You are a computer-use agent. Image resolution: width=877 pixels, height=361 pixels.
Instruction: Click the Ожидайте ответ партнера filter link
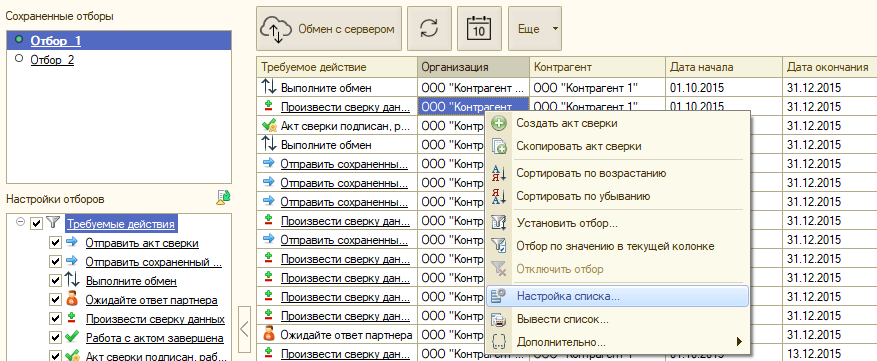point(152,300)
